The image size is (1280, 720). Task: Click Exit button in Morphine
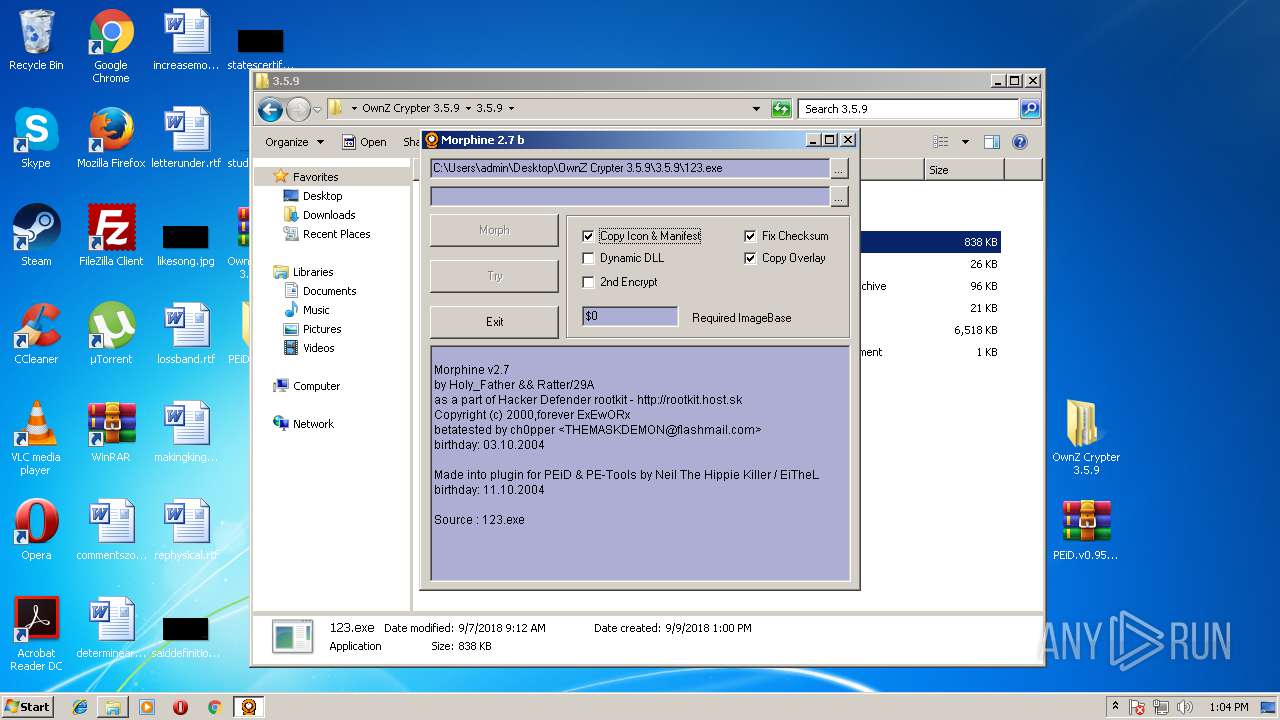pos(494,322)
